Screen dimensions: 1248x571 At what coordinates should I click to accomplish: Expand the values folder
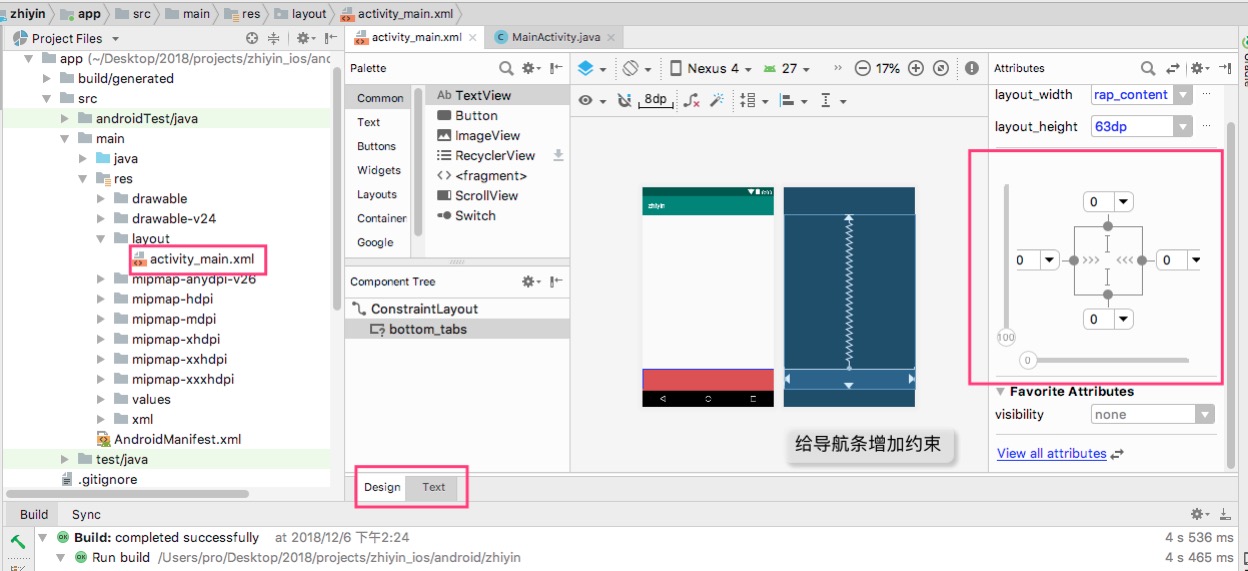point(102,399)
